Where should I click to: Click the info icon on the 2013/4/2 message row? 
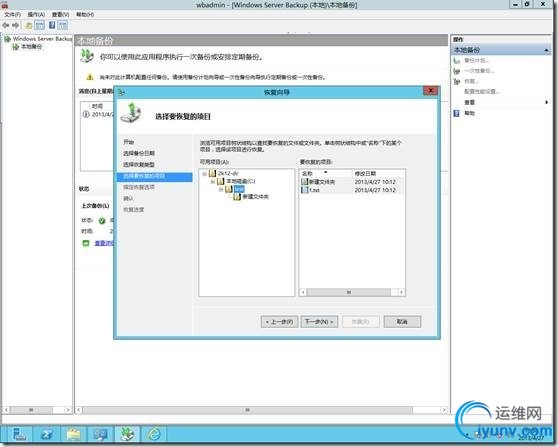pos(86,114)
